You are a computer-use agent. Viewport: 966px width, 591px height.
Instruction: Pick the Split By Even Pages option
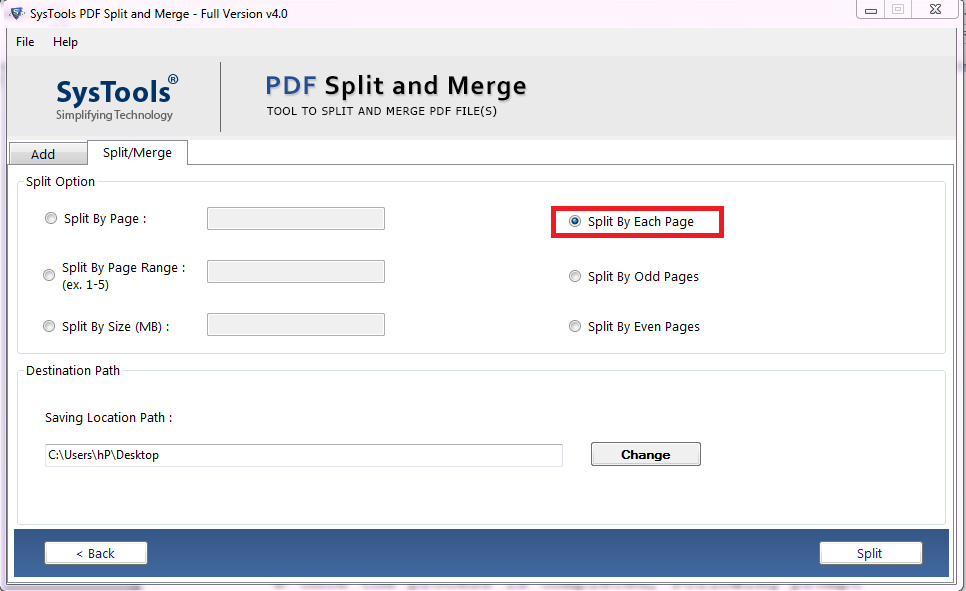click(x=575, y=327)
